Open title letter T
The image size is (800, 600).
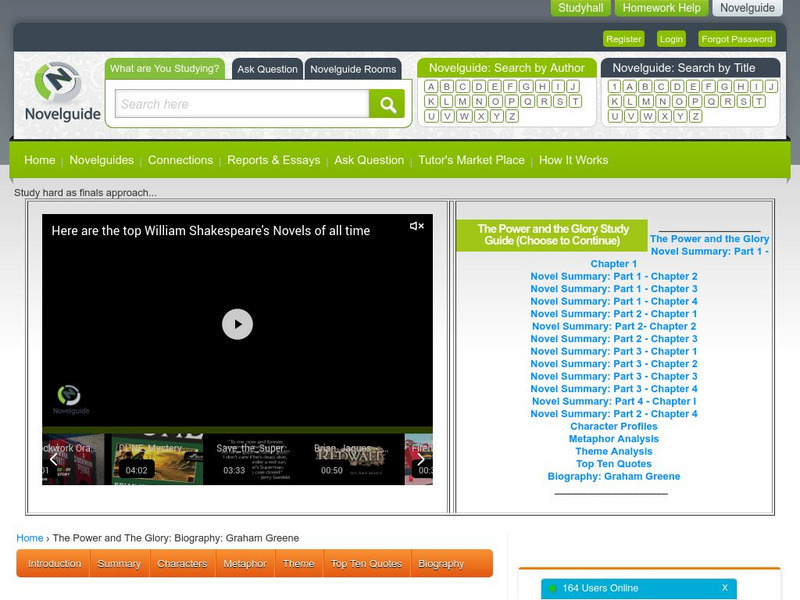[x=759, y=101]
